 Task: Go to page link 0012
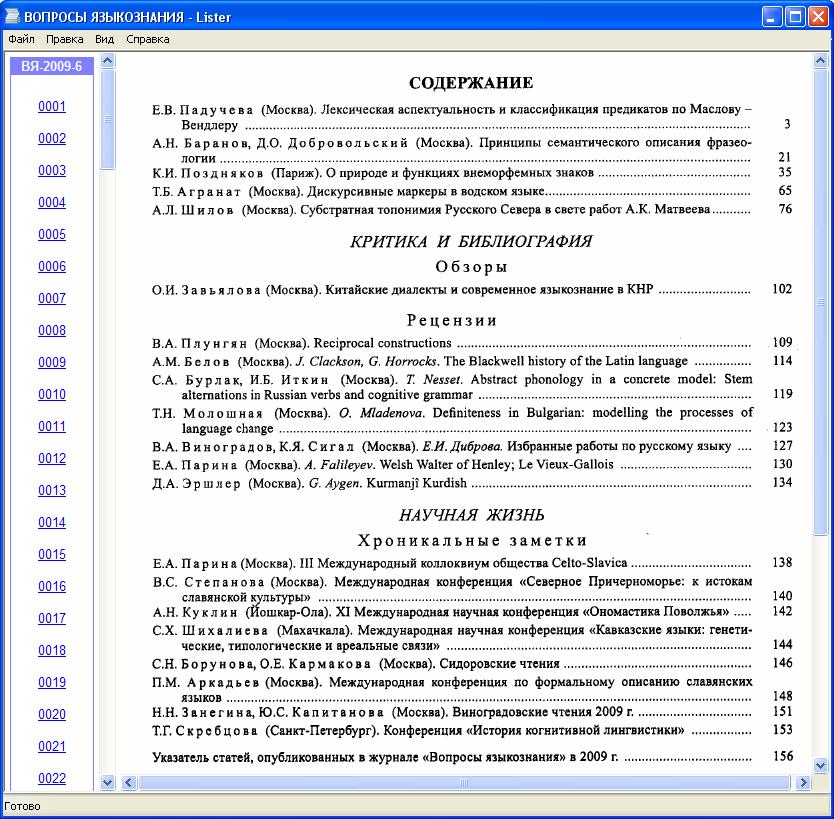coord(52,458)
